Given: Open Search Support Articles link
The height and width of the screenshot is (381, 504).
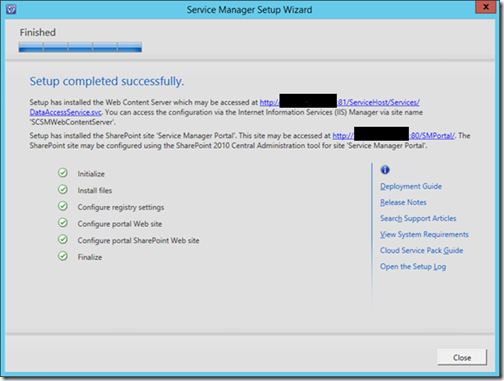Looking at the screenshot, I should point(418,218).
